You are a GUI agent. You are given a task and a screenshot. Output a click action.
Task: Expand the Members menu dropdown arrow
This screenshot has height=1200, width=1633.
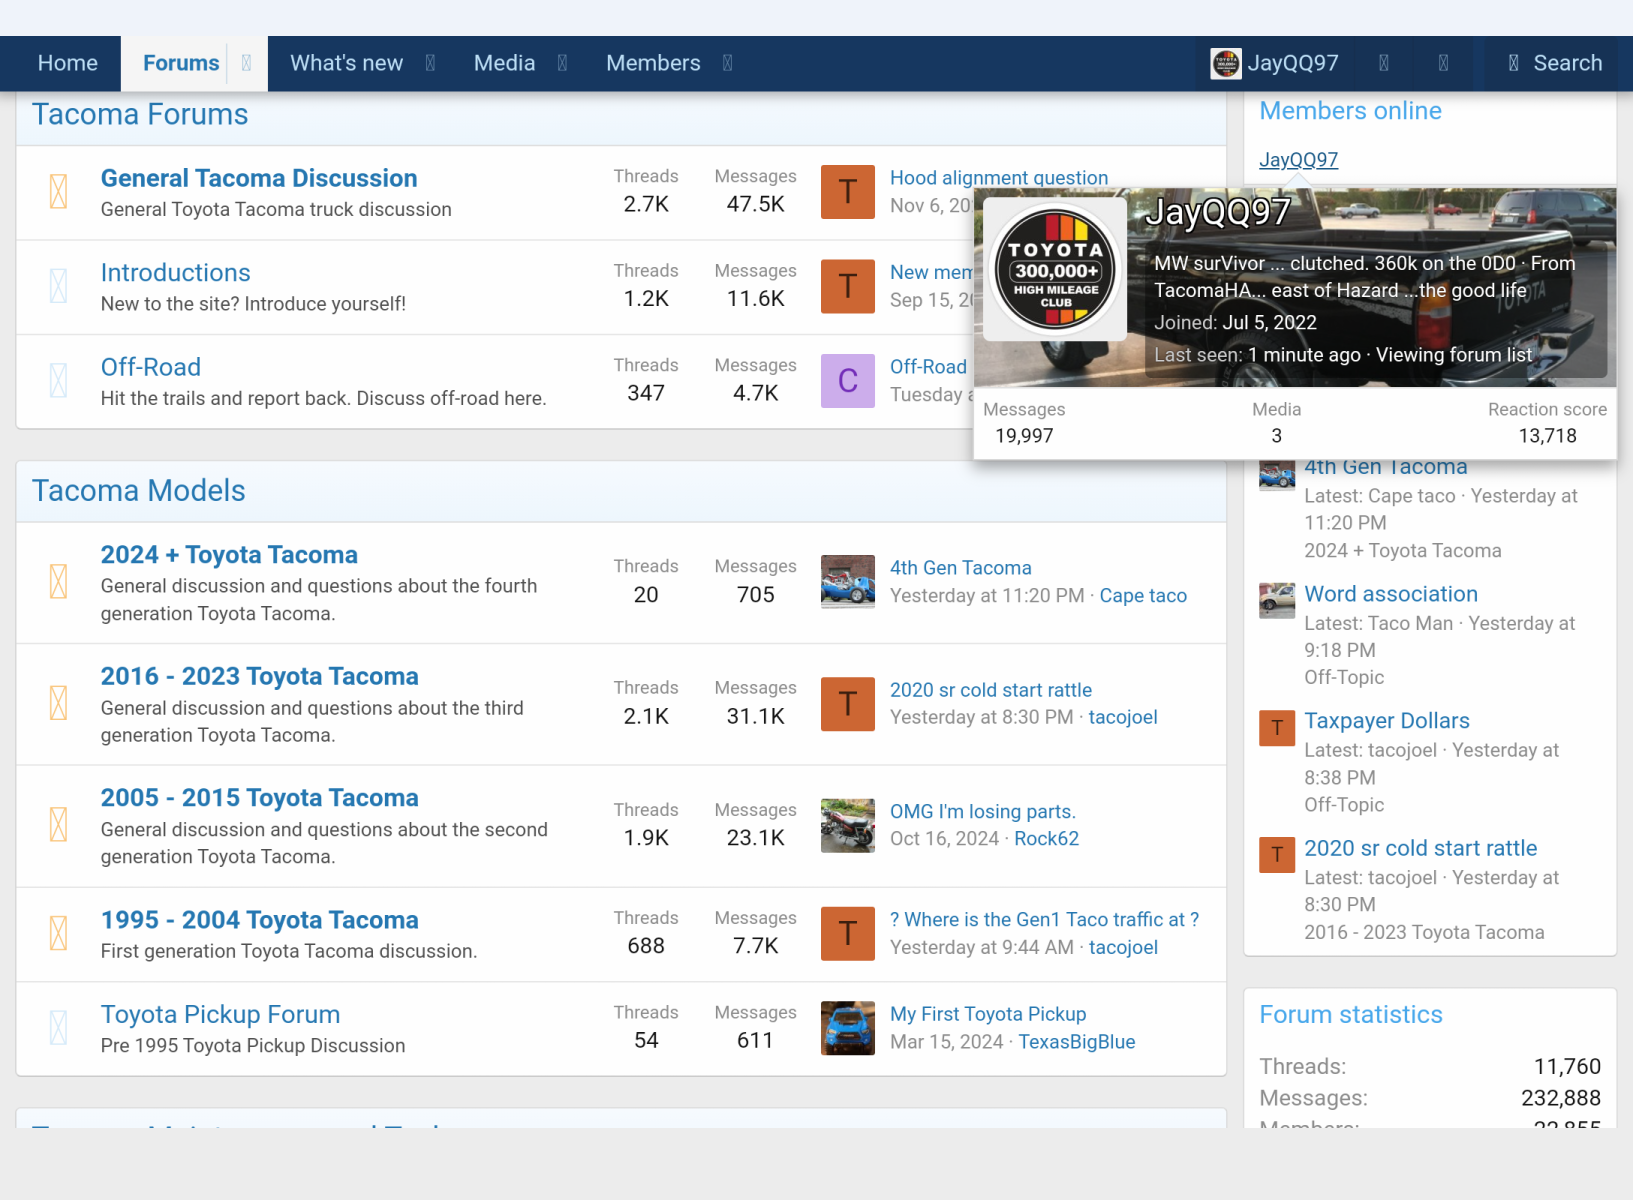pos(727,63)
